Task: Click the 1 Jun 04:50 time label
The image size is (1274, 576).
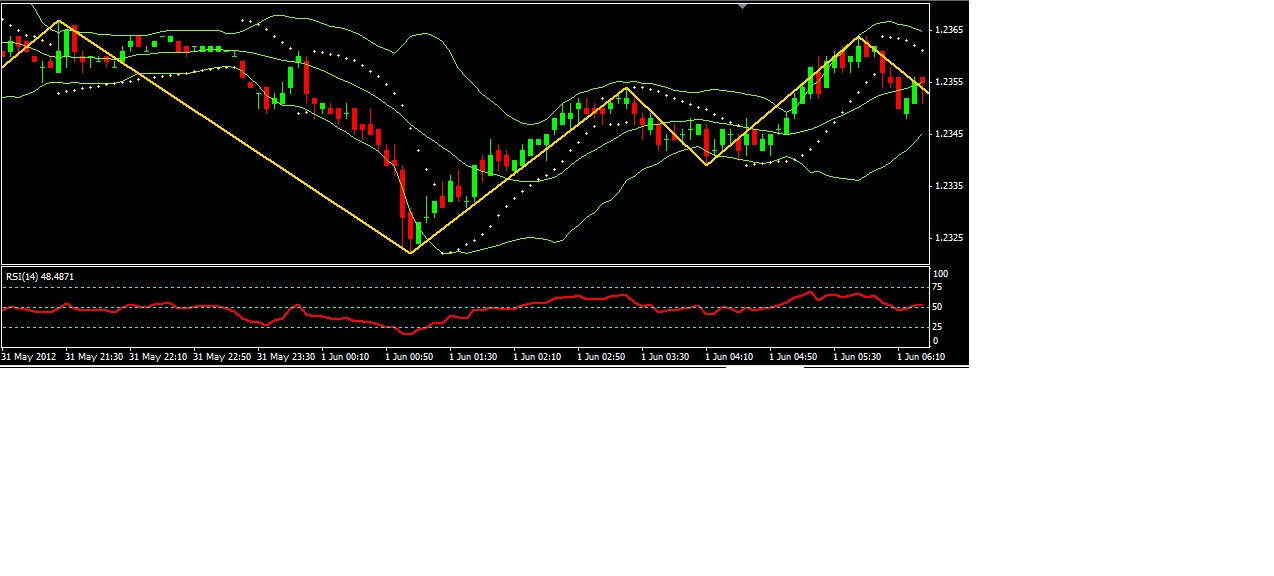Action: [x=793, y=356]
